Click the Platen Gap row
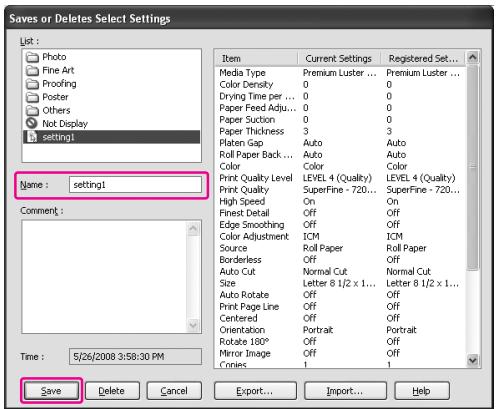496x409 pixels. 340,143
